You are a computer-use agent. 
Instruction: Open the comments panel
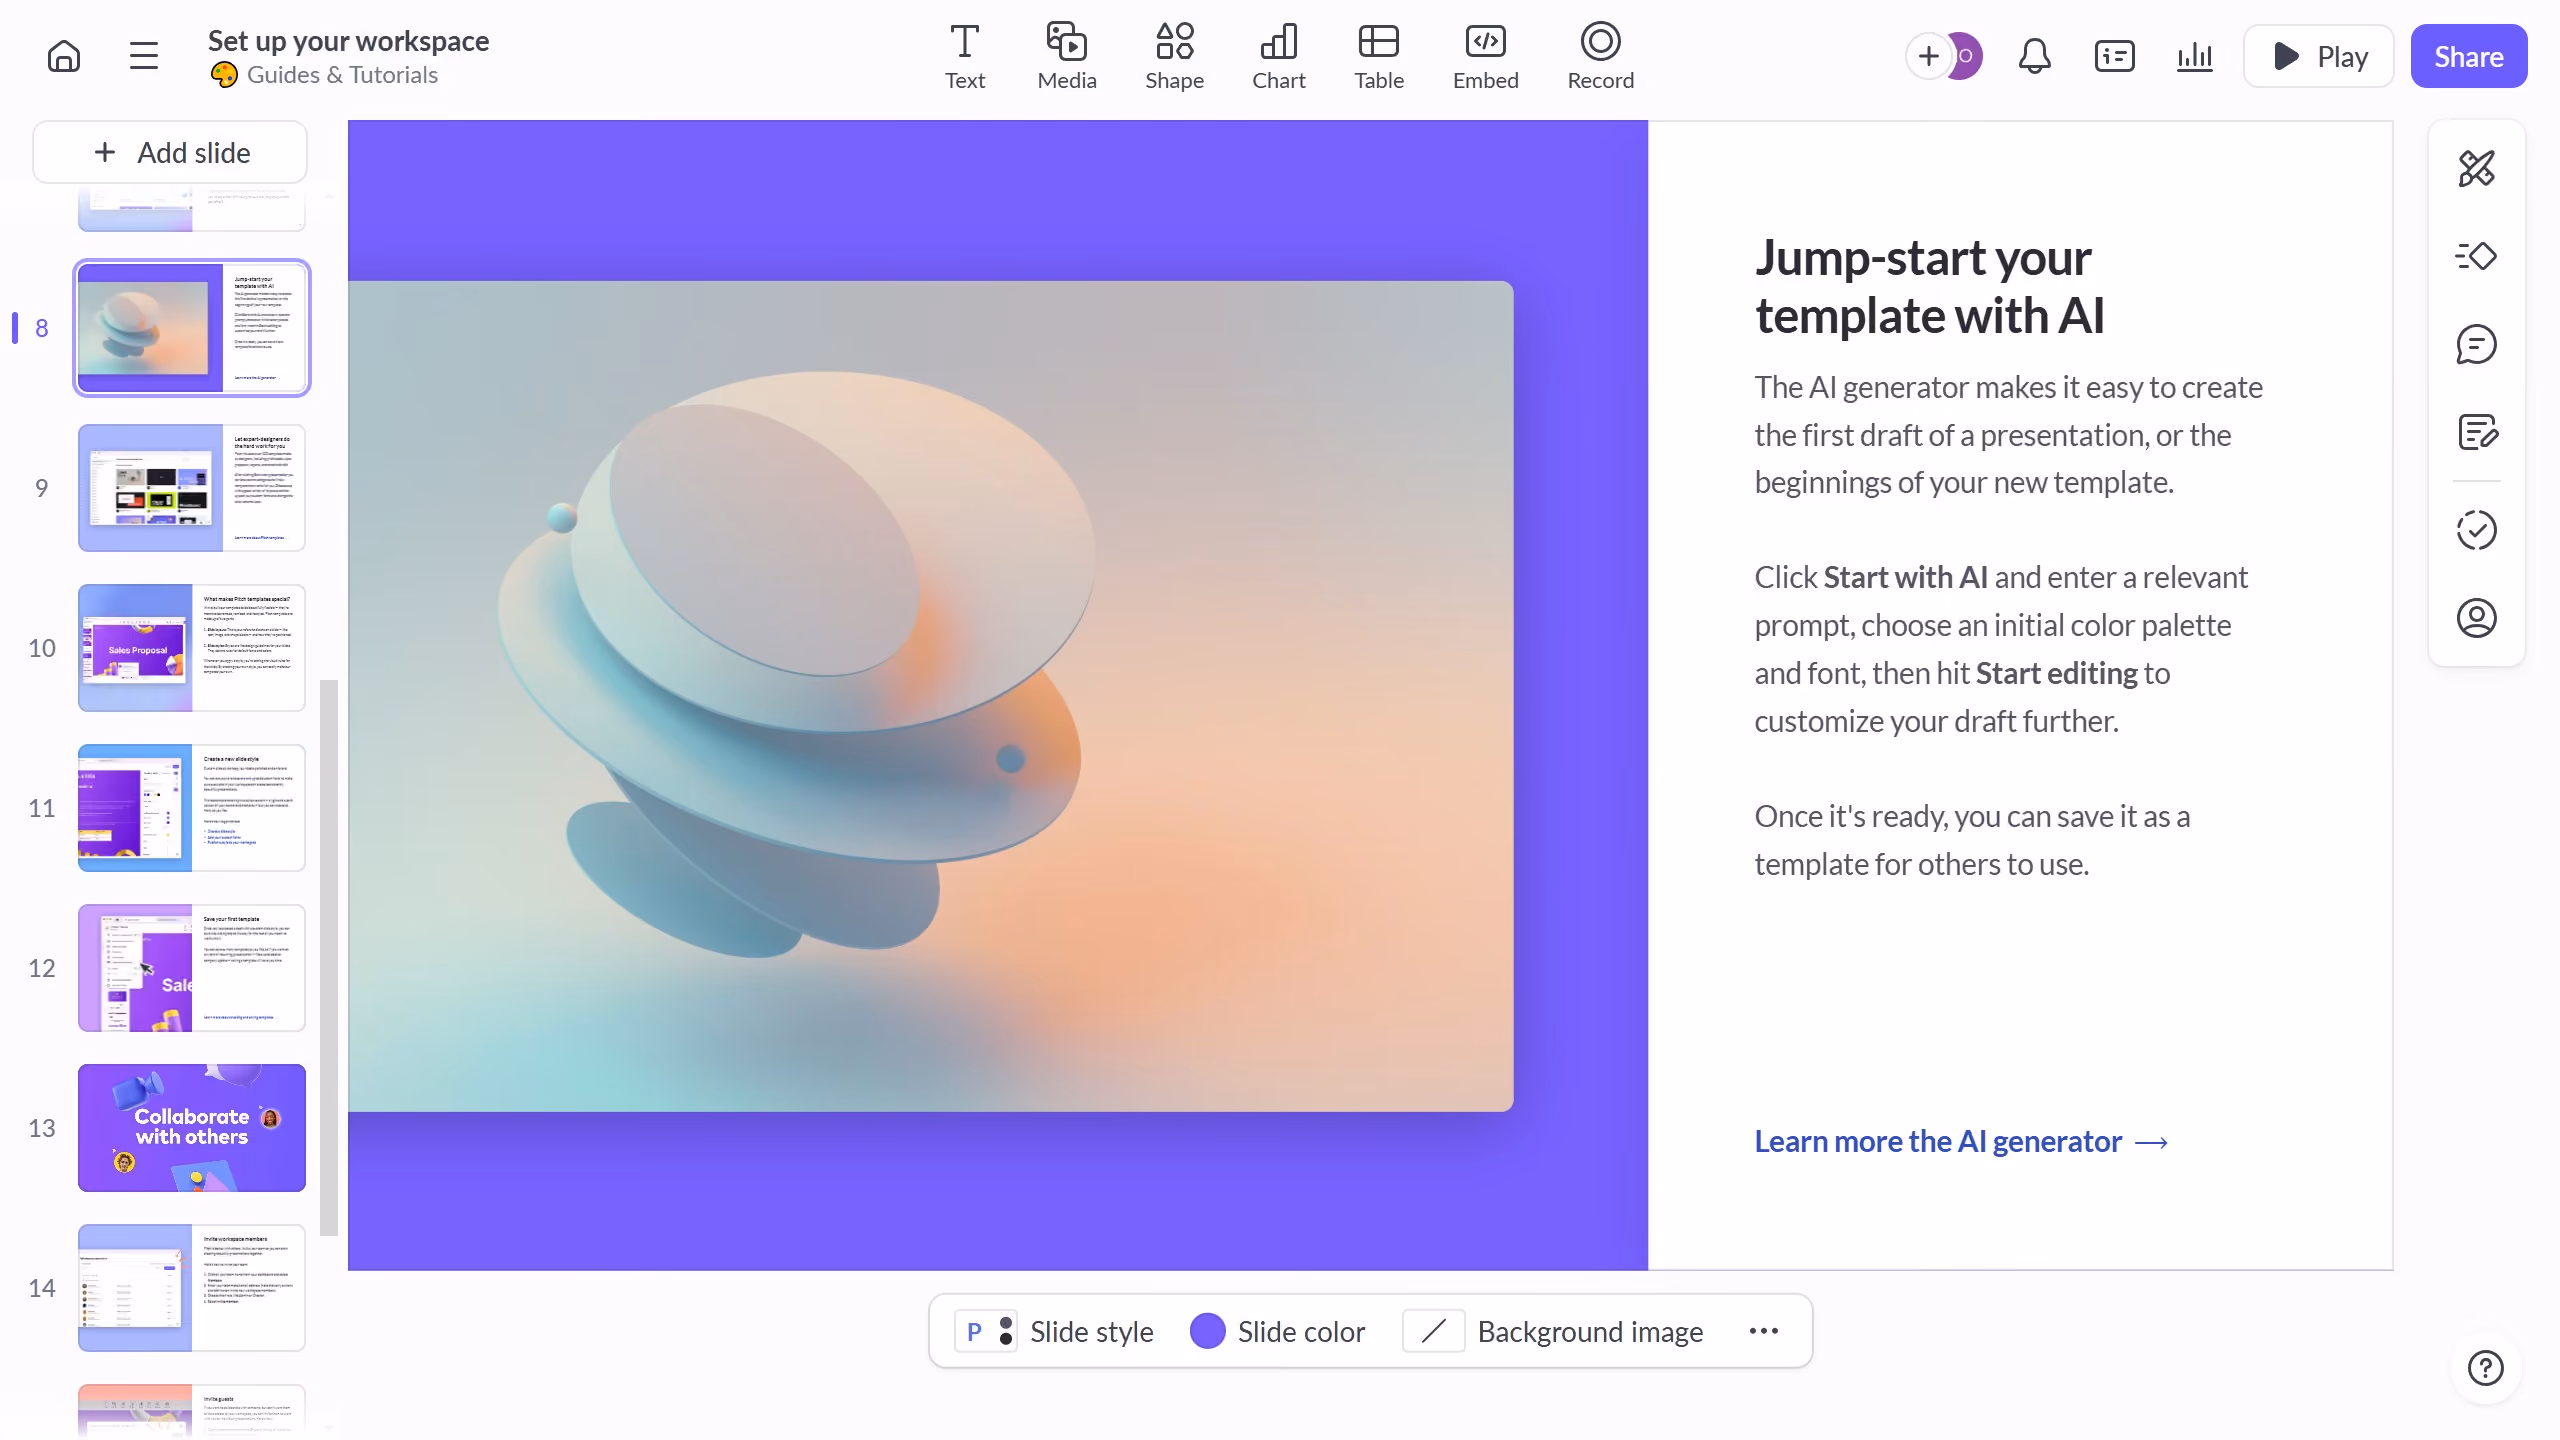(x=2476, y=344)
